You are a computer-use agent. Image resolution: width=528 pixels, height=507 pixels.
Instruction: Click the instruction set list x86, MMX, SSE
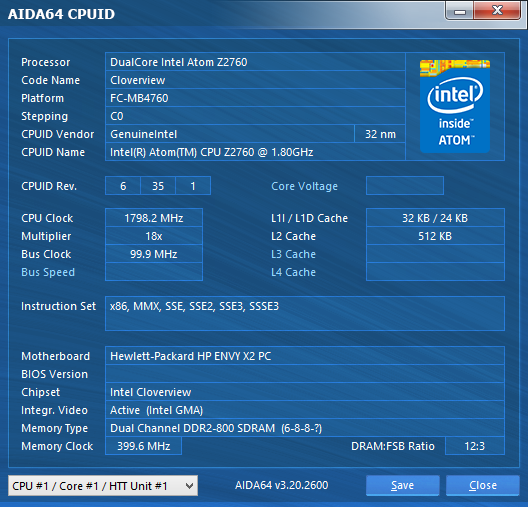click(x=305, y=313)
